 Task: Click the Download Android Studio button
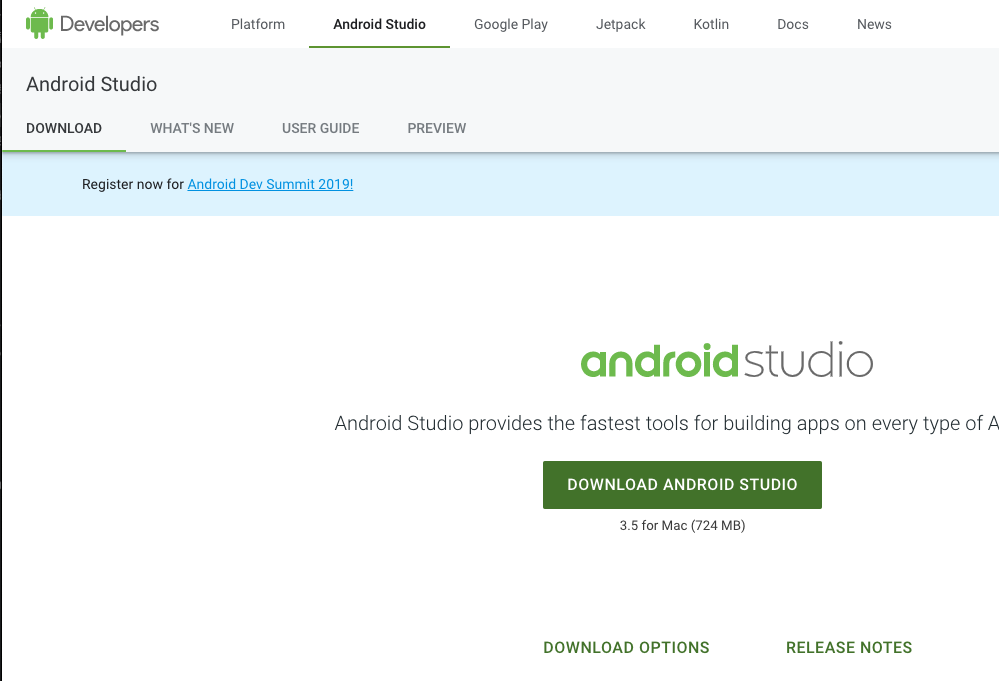[x=682, y=485]
